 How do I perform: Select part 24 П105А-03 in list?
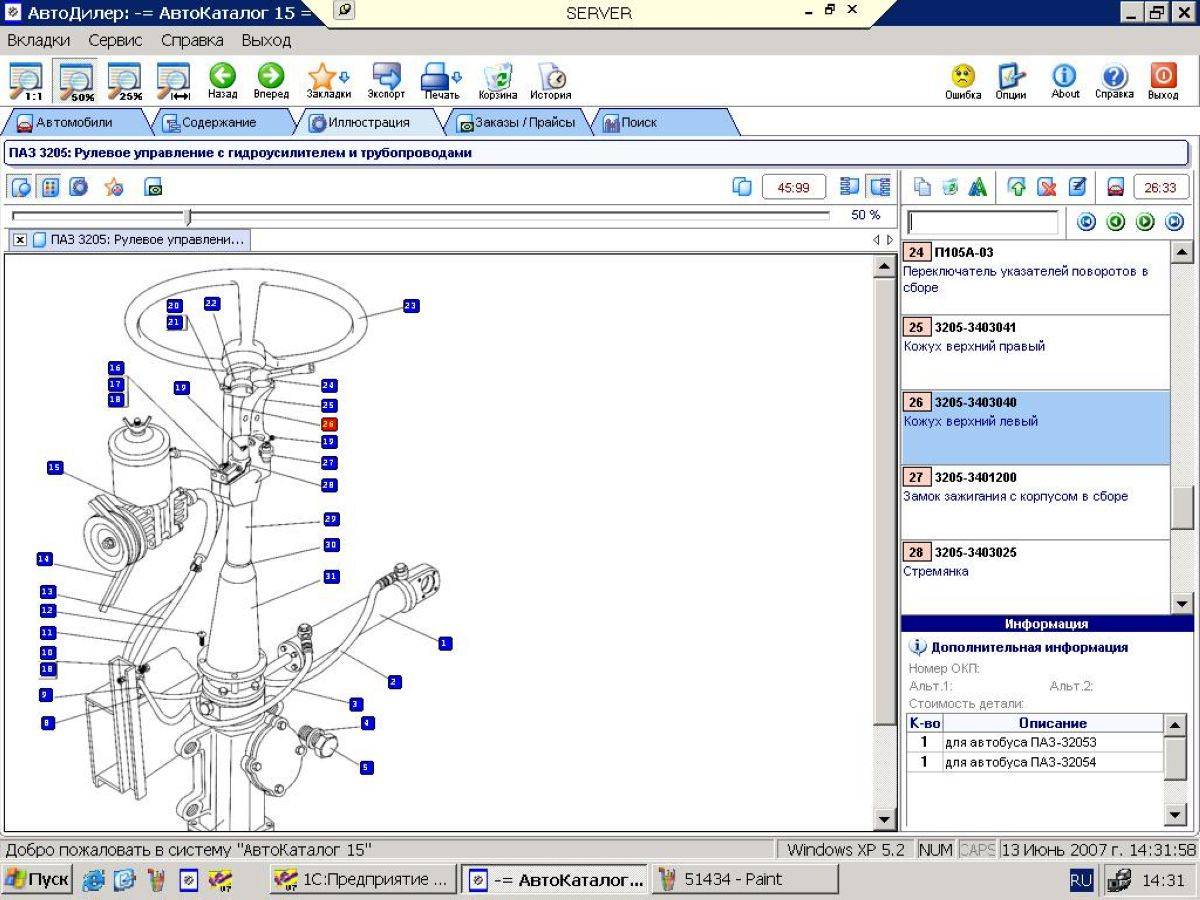pyautogui.click(x=1035, y=277)
